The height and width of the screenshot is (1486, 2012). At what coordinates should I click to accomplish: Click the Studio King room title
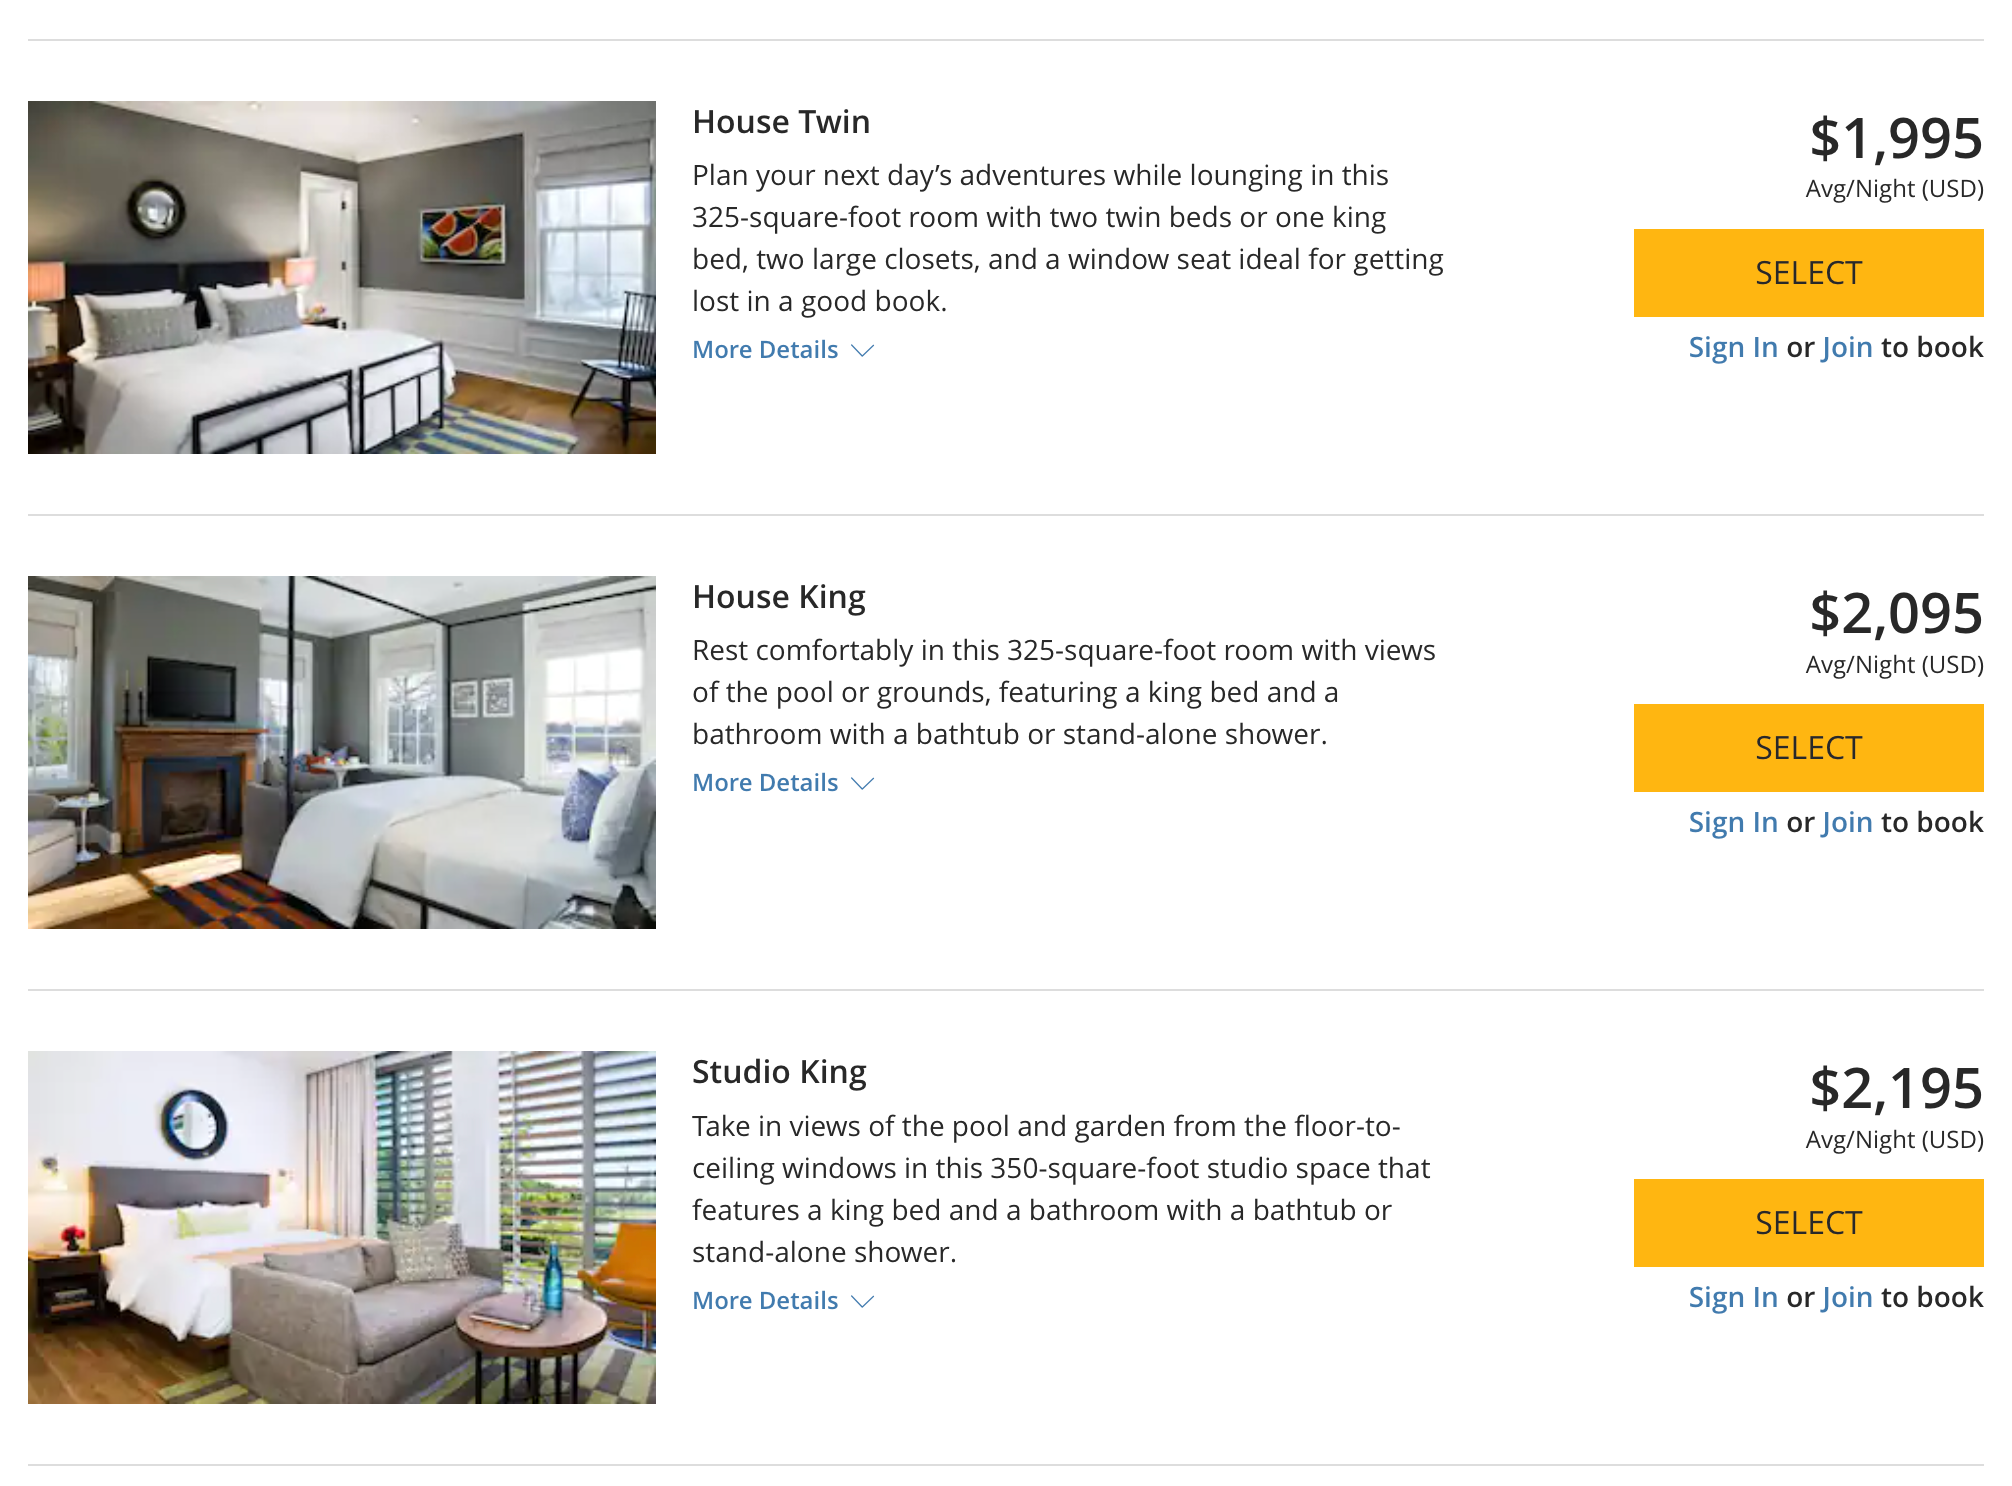tap(779, 1070)
